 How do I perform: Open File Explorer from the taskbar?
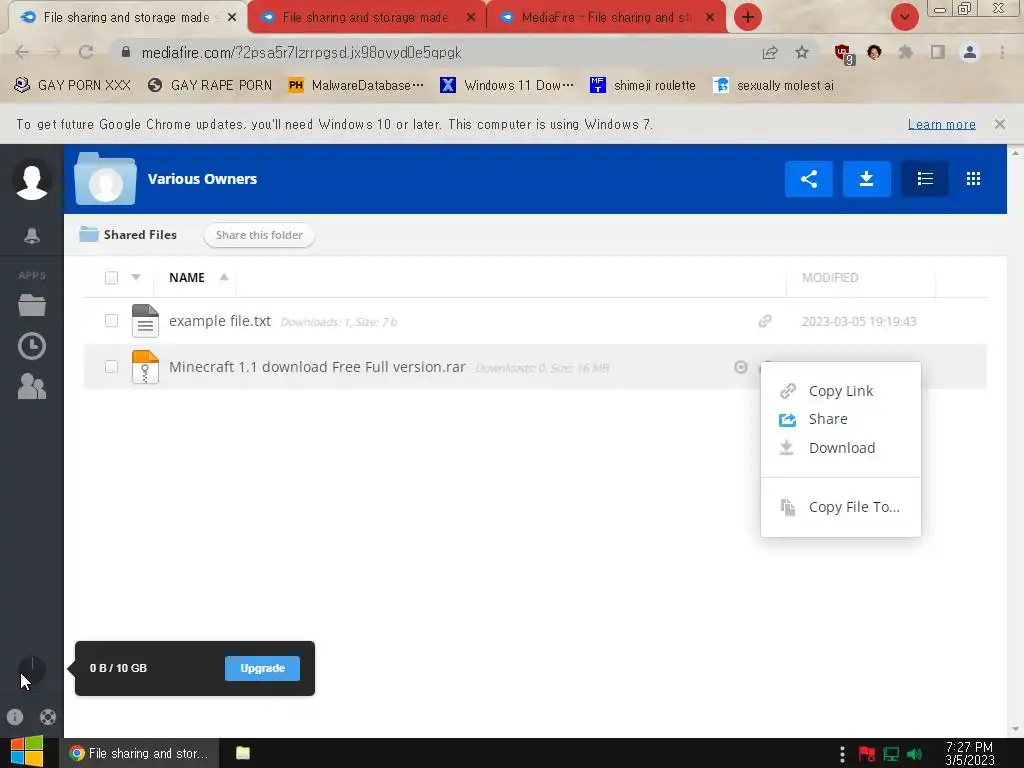coord(243,753)
